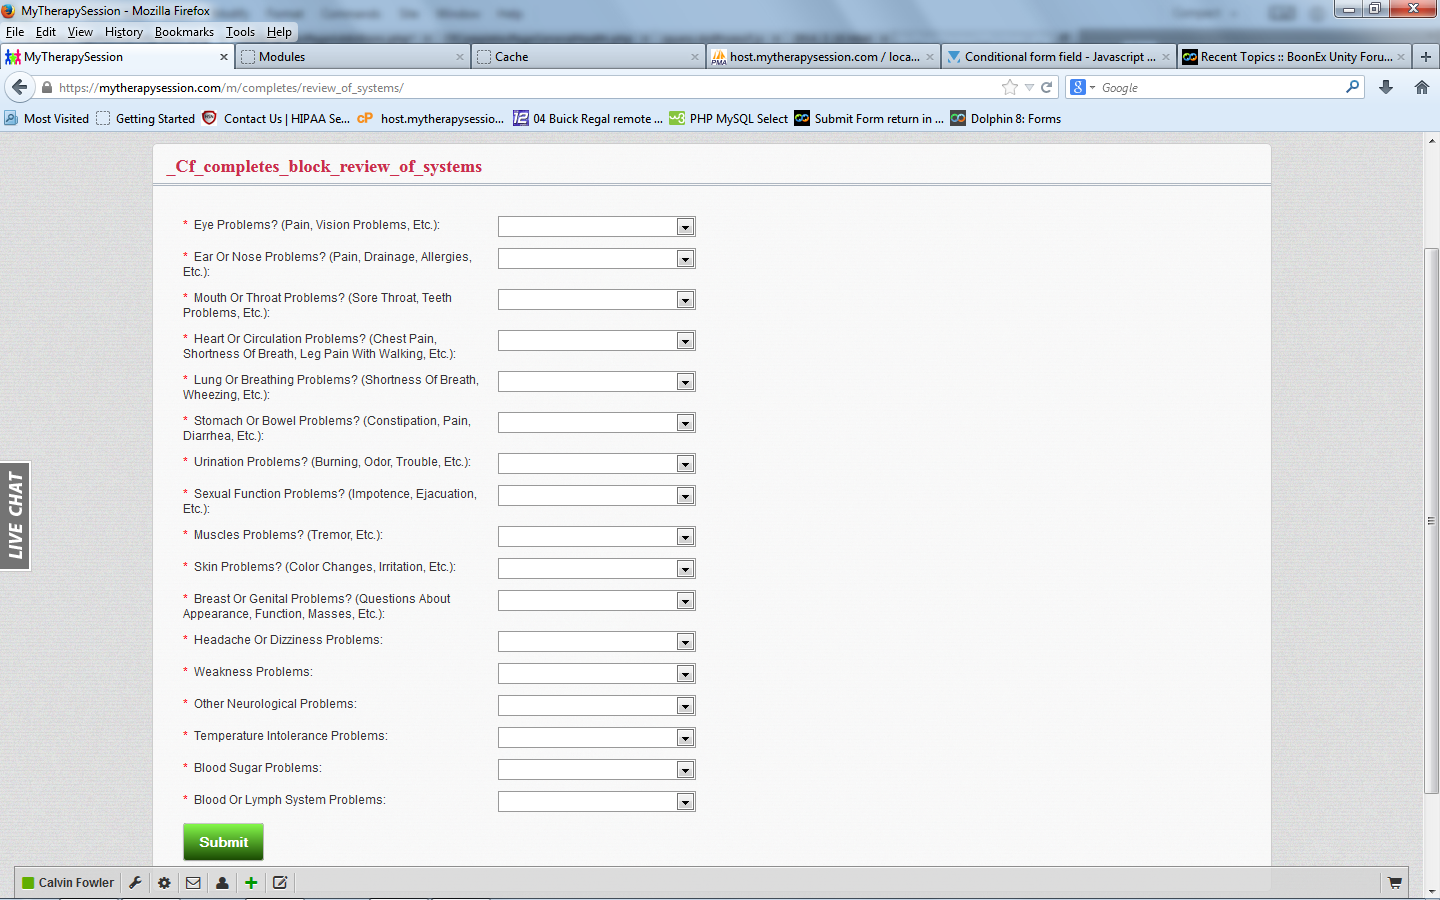
Task: Expand the Blood Sugar Problems dropdown
Action: click(596, 770)
